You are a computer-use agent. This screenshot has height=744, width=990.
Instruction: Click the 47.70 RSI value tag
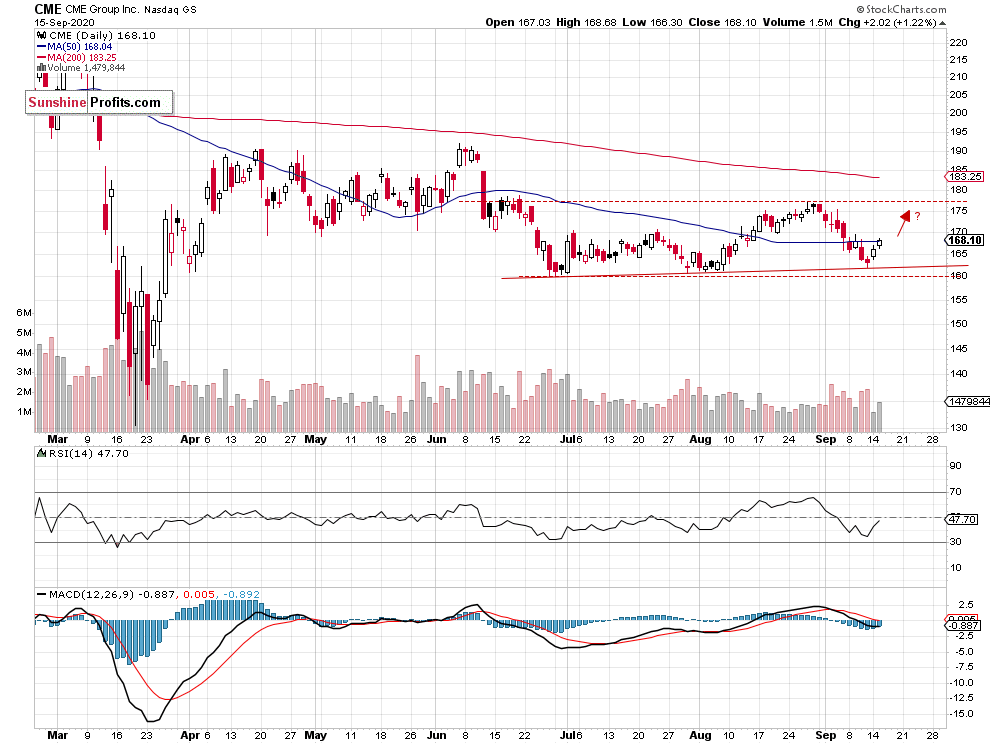coord(962,519)
